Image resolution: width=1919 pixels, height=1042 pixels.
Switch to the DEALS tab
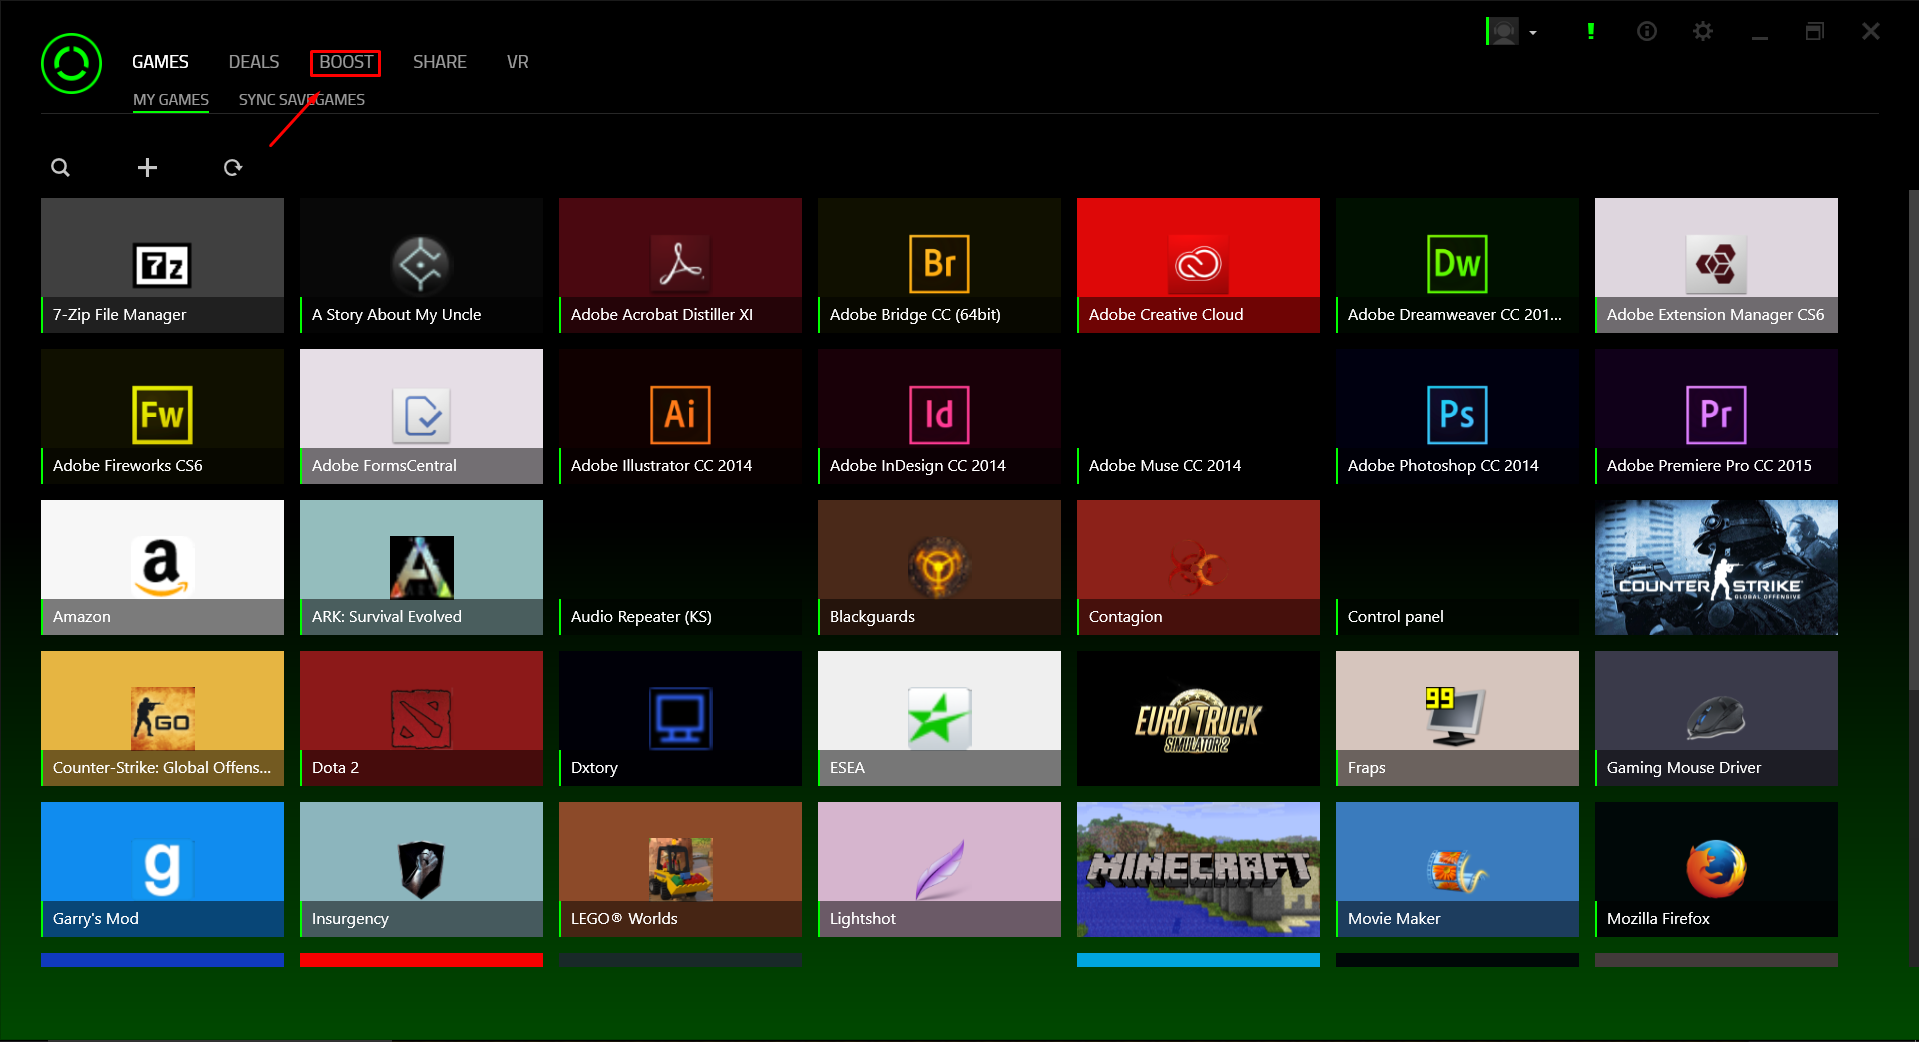[254, 62]
